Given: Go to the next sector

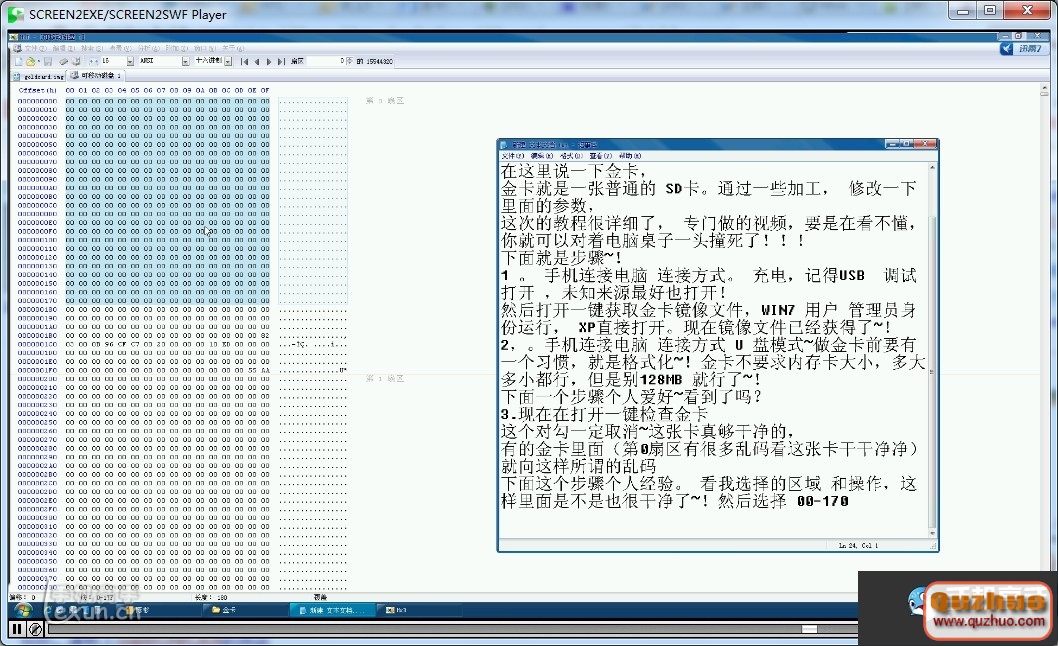Looking at the screenshot, I should [x=269, y=61].
